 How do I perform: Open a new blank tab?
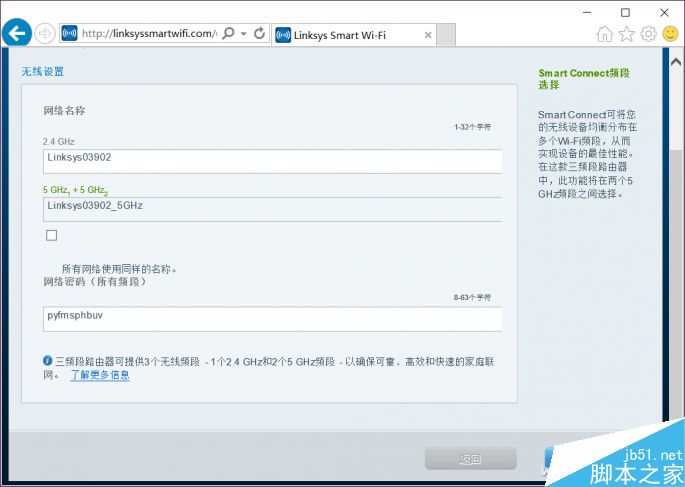click(446, 35)
